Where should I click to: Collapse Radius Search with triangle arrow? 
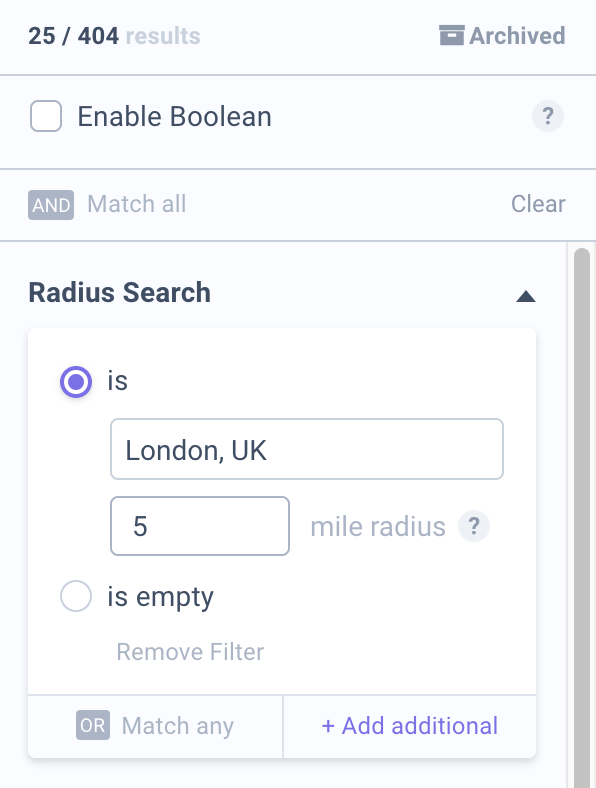coord(526,297)
